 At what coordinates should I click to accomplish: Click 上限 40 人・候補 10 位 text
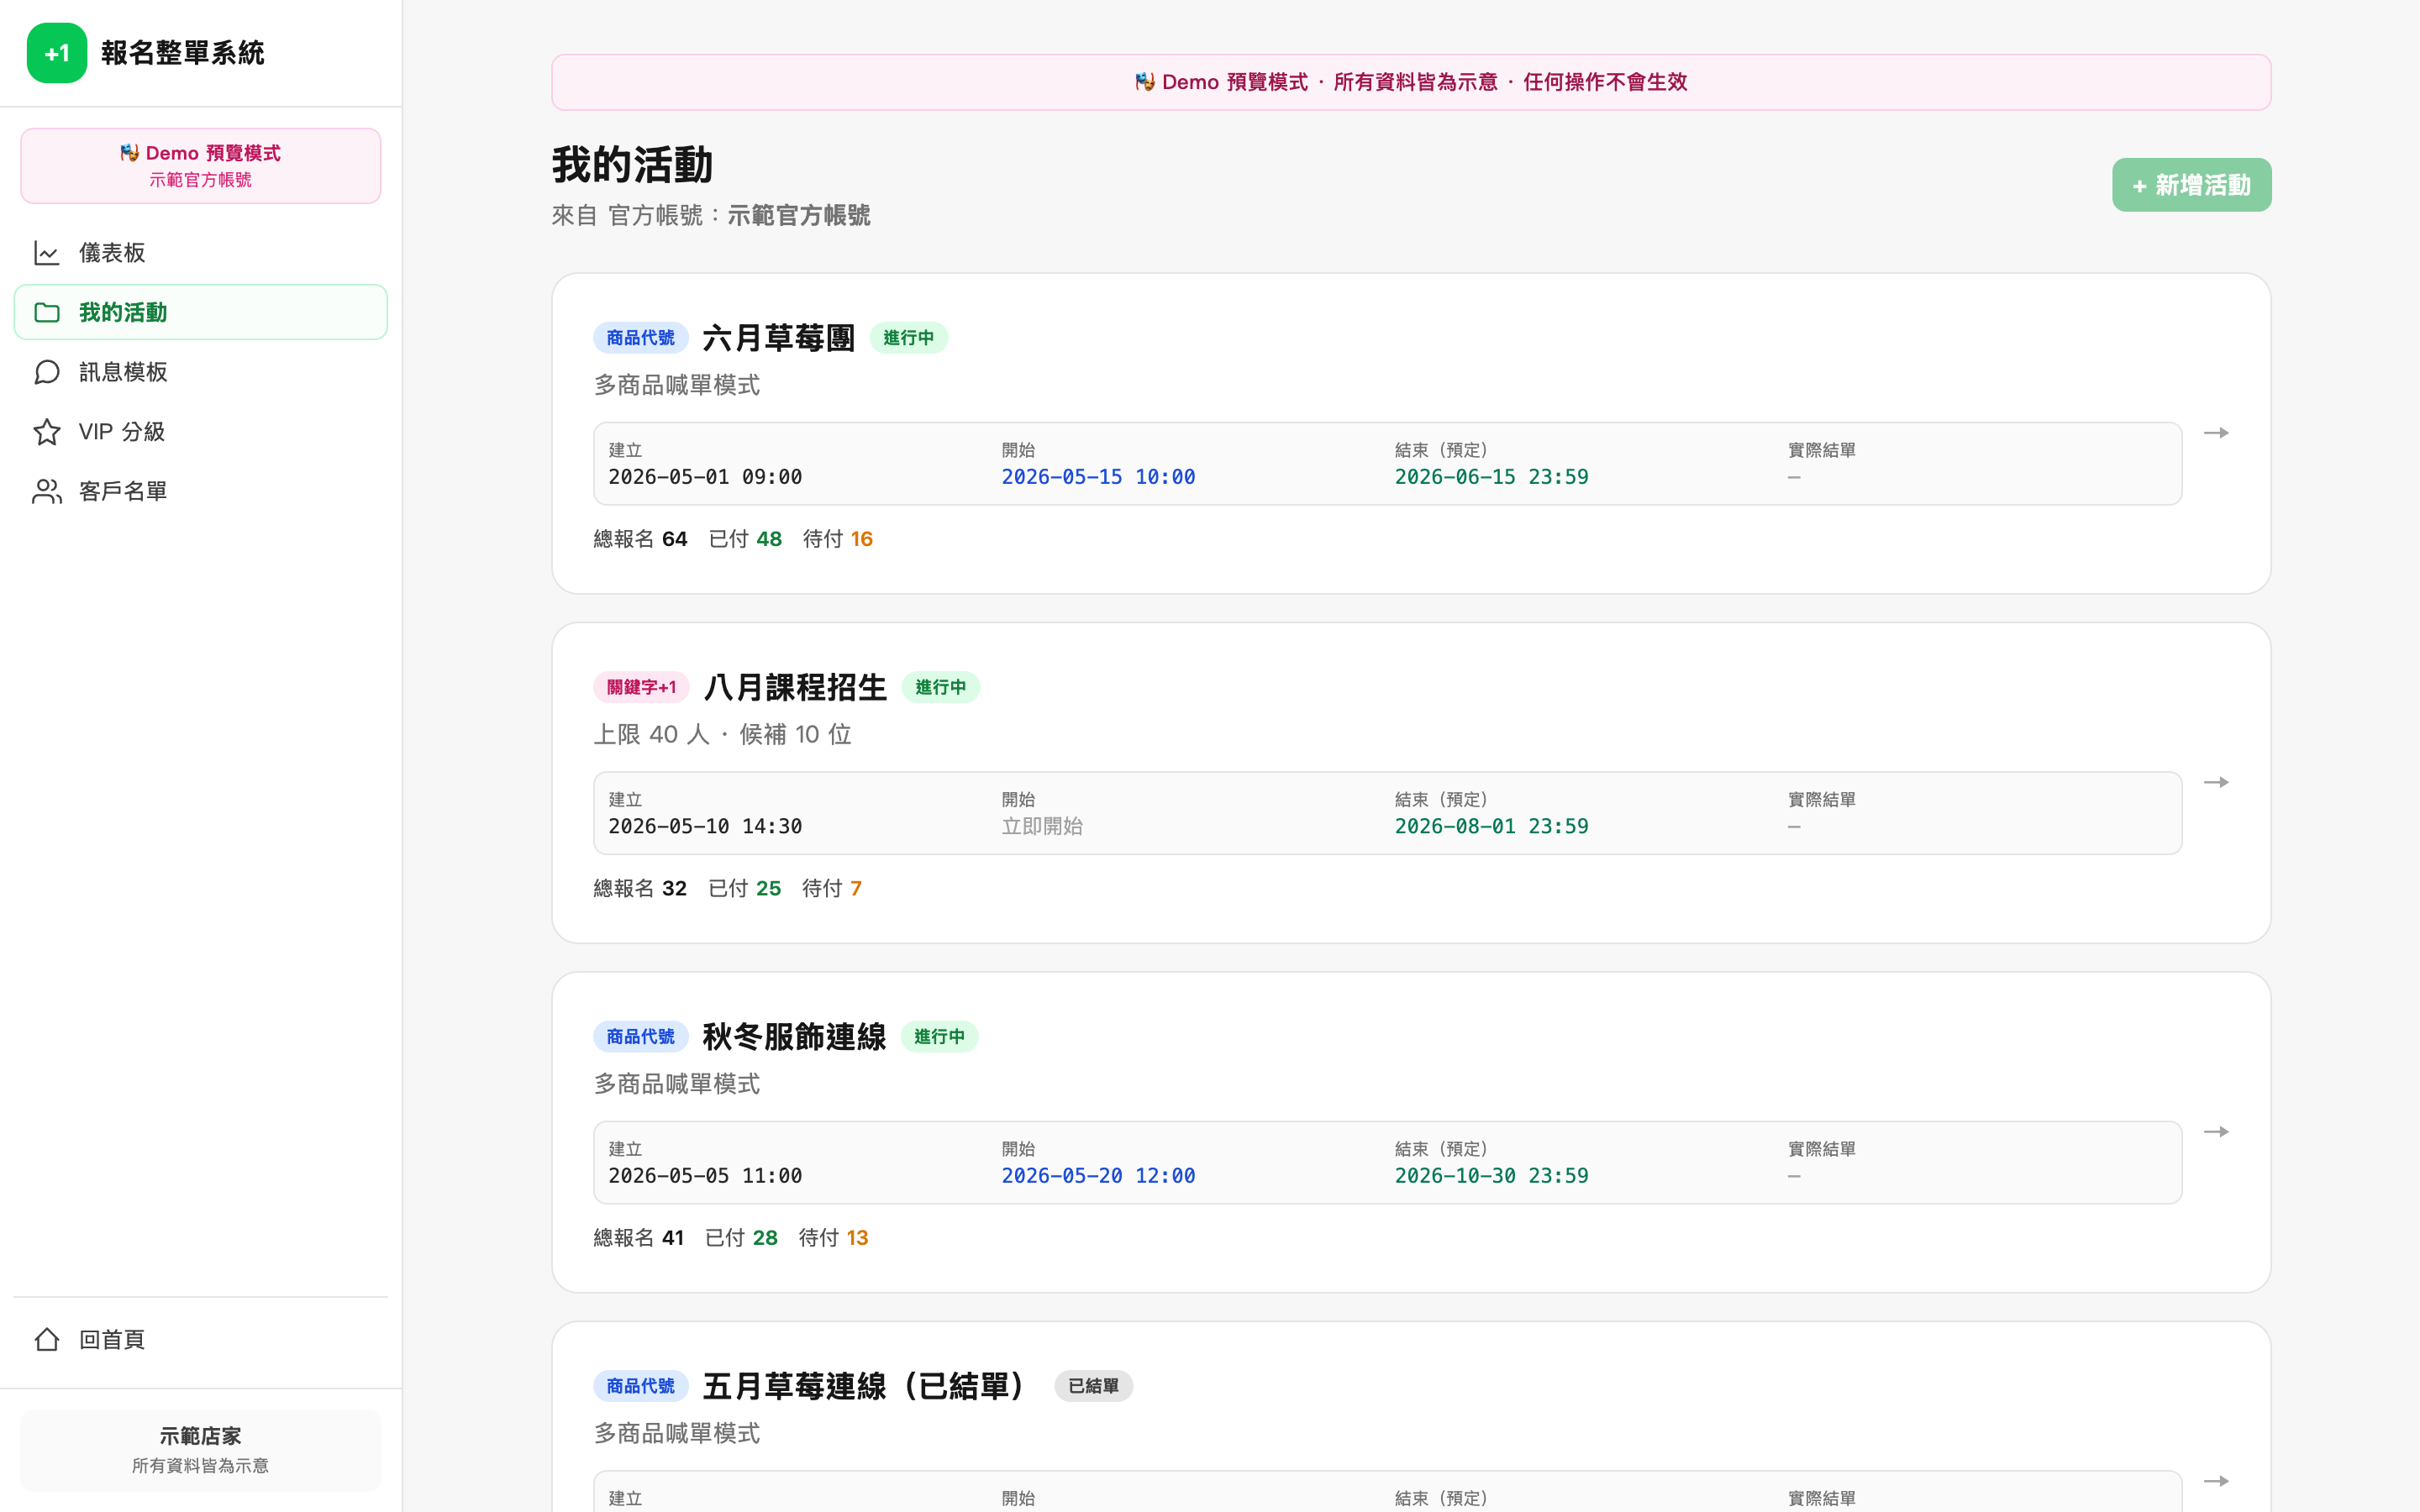pyautogui.click(x=723, y=735)
